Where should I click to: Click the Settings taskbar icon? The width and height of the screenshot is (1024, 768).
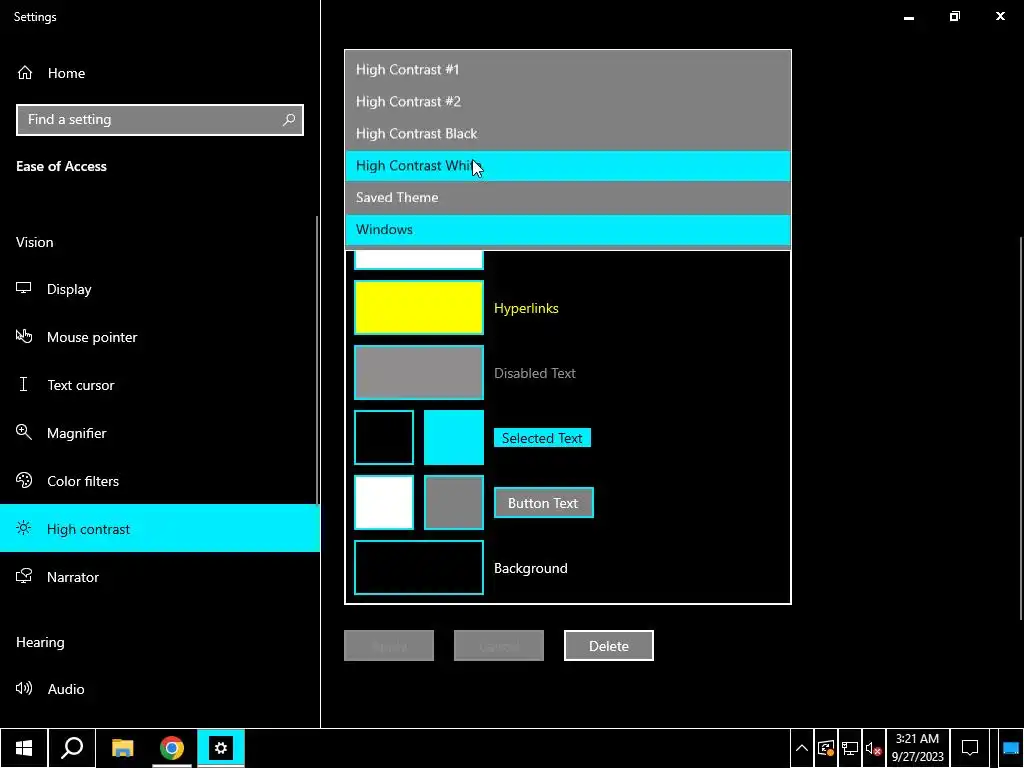[x=221, y=748]
